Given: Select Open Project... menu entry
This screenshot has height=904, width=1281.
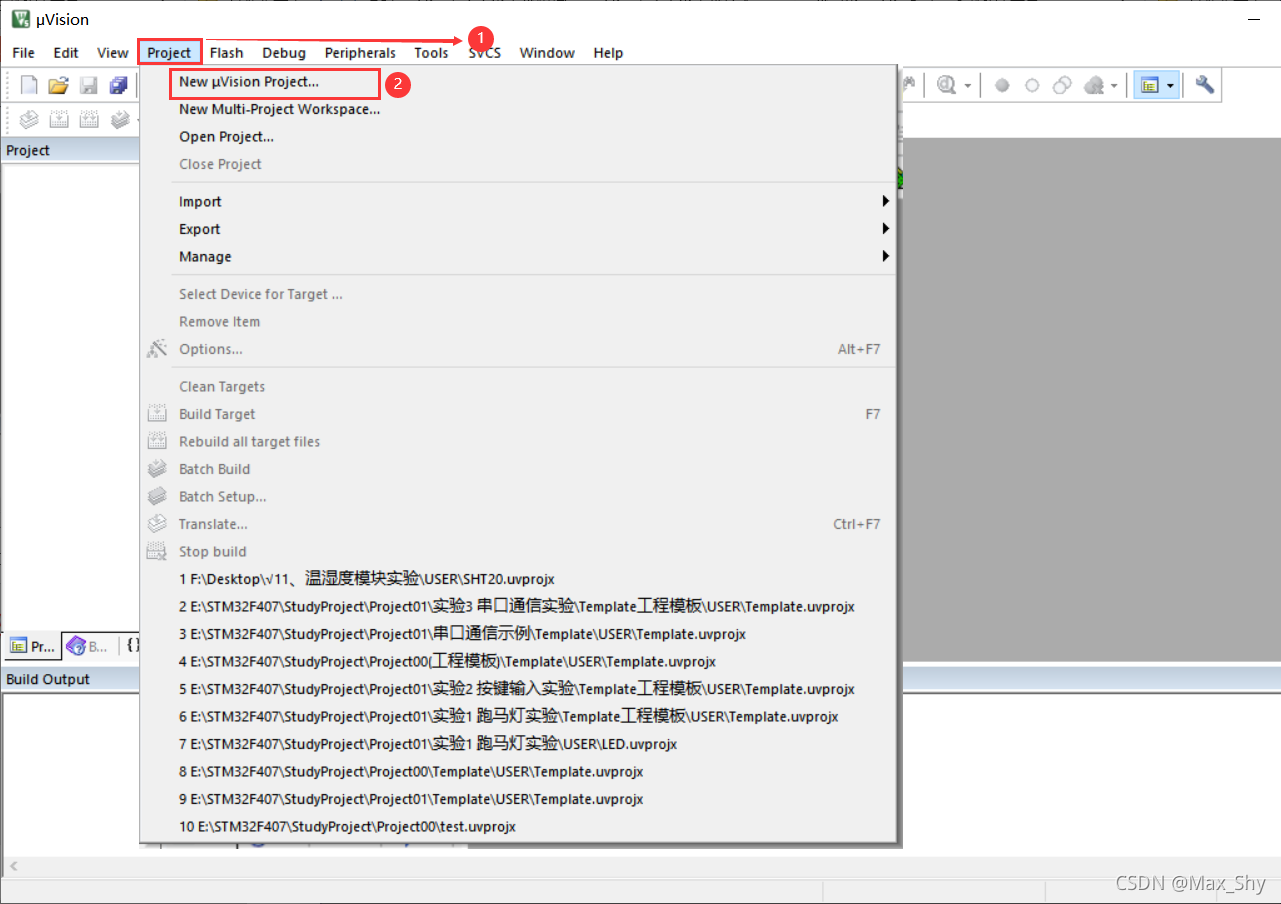Looking at the screenshot, I should (518, 137).
